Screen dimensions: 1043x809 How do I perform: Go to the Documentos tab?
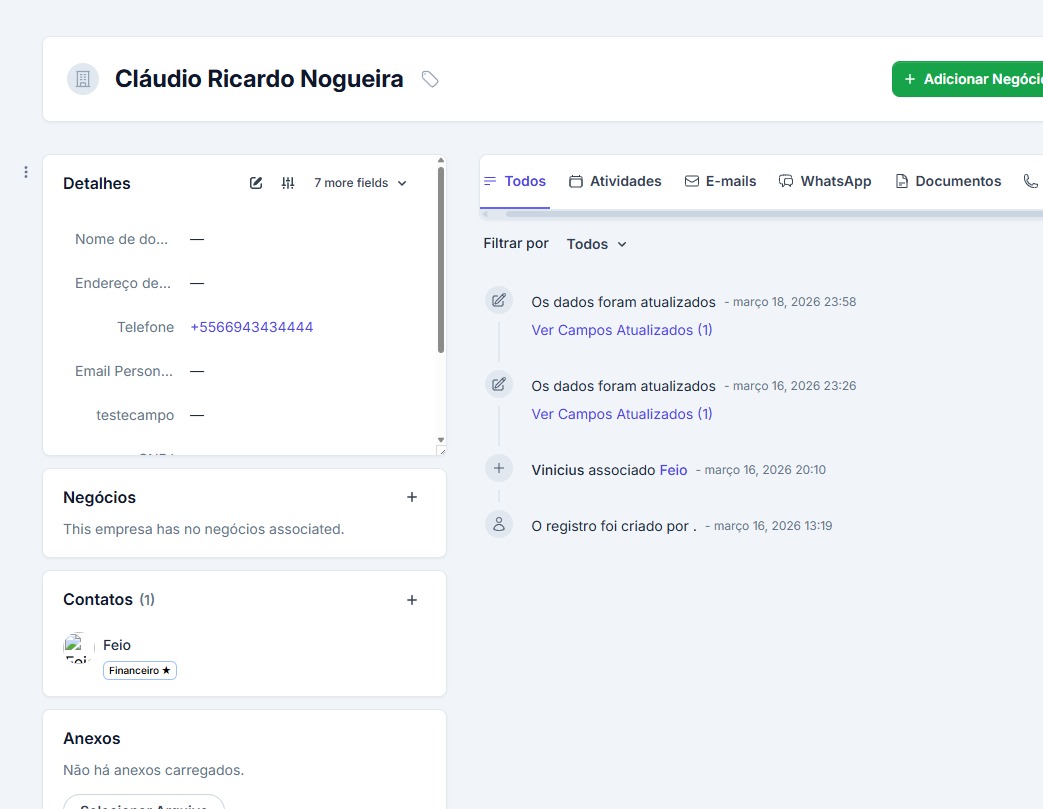[x=948, y=181]
